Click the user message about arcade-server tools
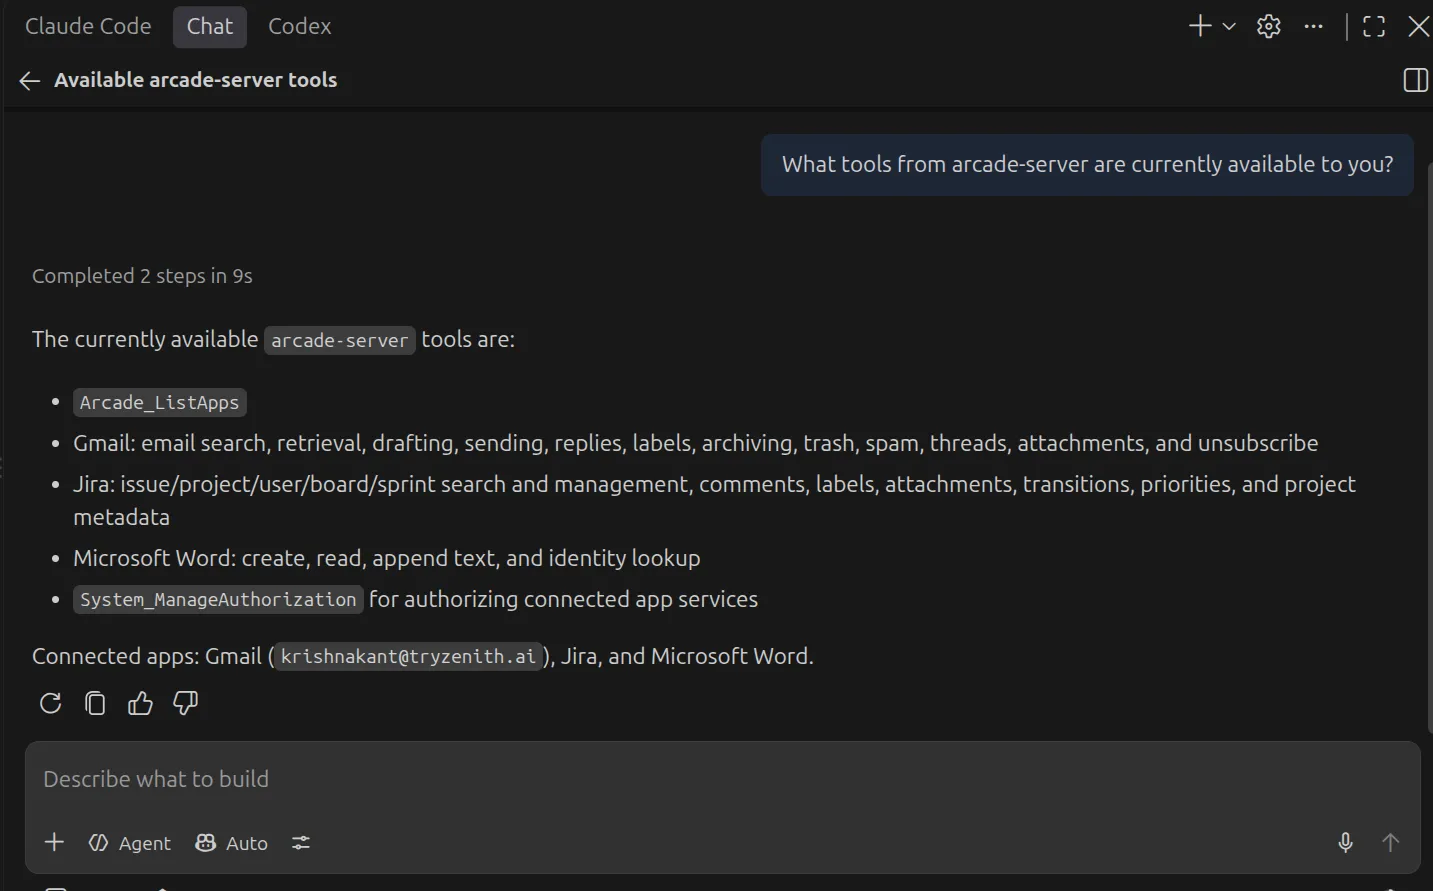The height and width of the screenshot is (891, 1433). coord(1087,165)
